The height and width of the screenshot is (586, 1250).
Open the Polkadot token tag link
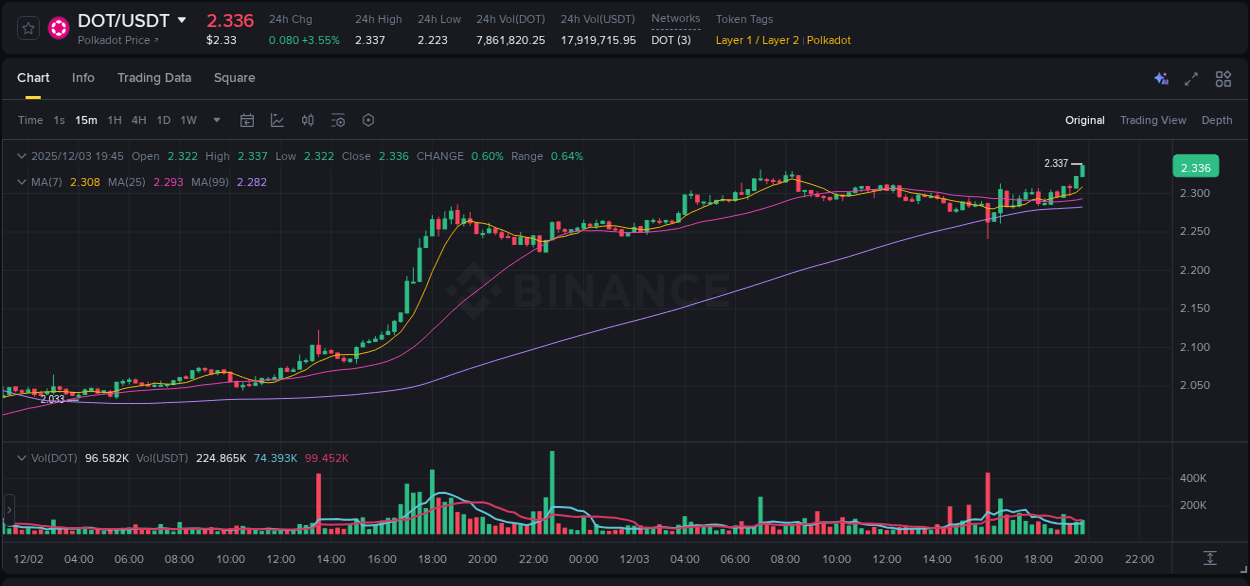tap(828, 40)
